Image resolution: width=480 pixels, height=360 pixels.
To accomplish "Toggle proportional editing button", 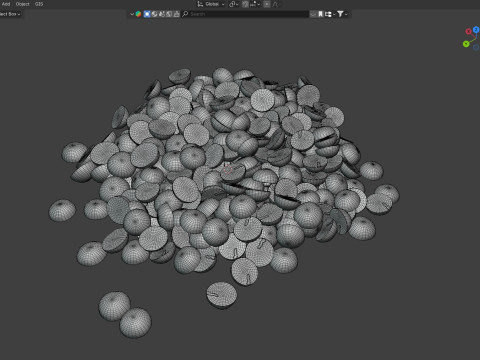I will pos(267,4).
